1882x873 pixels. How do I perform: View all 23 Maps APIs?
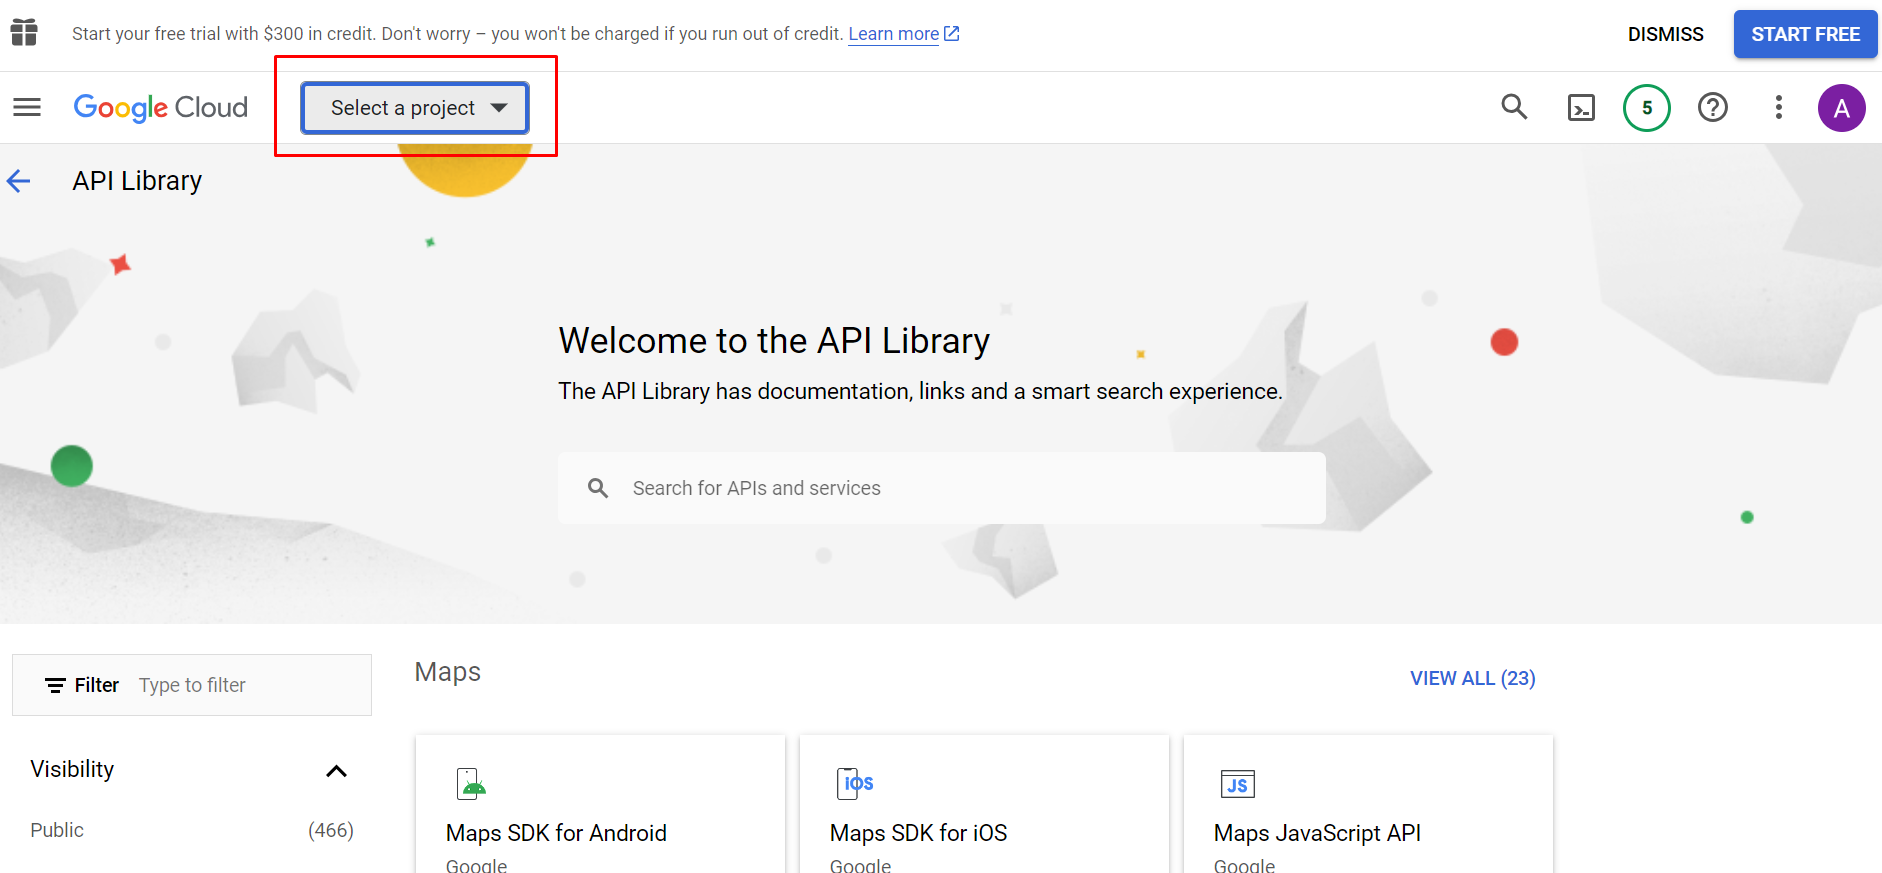coord(1472,678)
